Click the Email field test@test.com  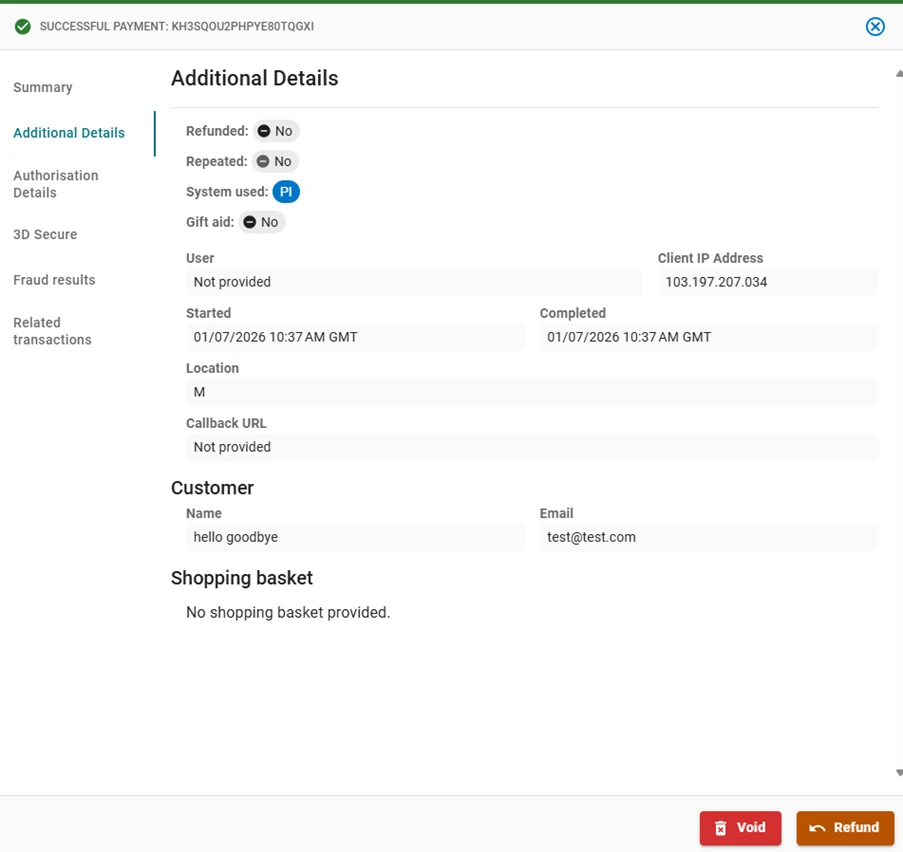(708, 537)
